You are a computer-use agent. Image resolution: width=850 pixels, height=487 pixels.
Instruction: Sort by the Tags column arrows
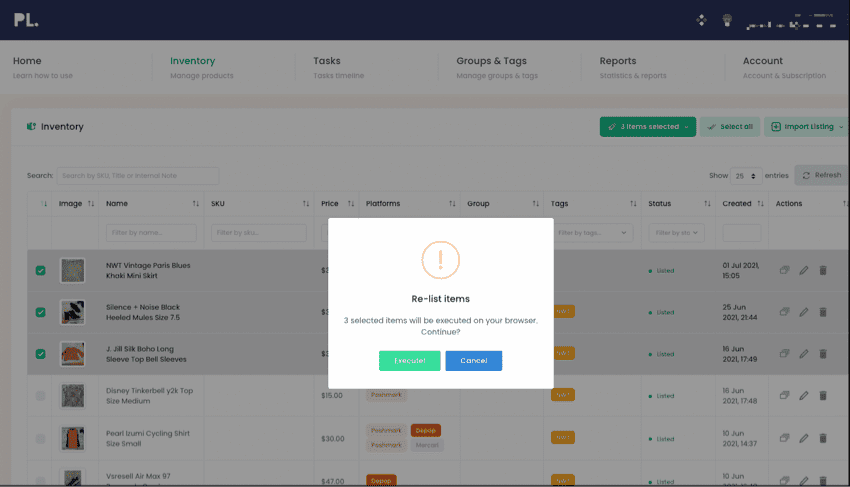coord(633,203)
